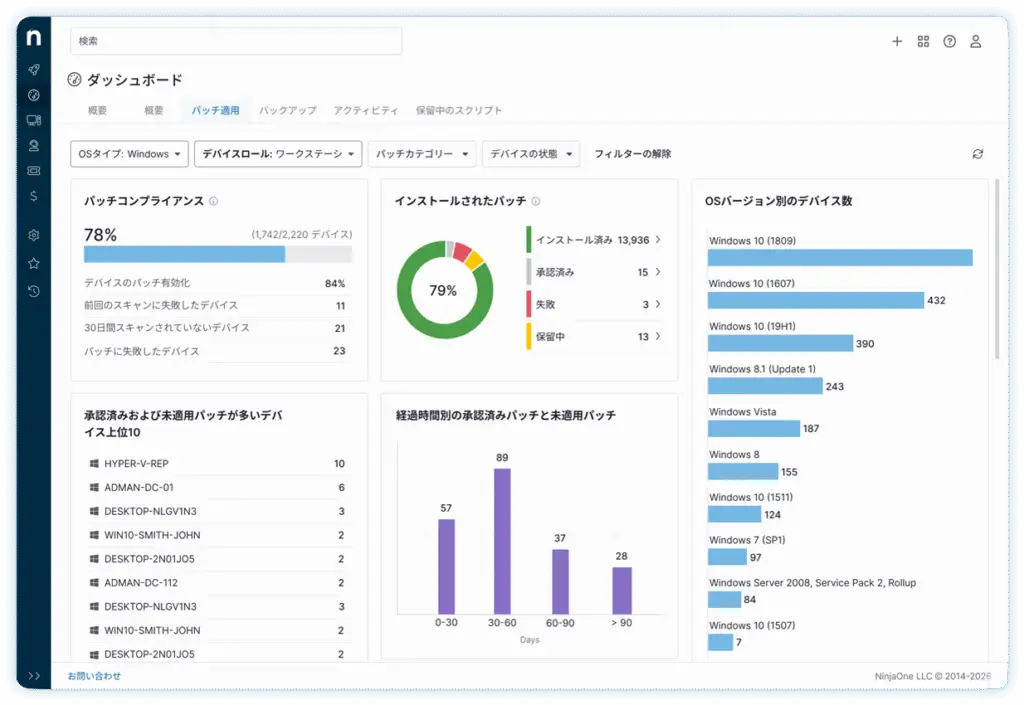
Task: Open the apps grid icon in header
Action: [923, 41]
